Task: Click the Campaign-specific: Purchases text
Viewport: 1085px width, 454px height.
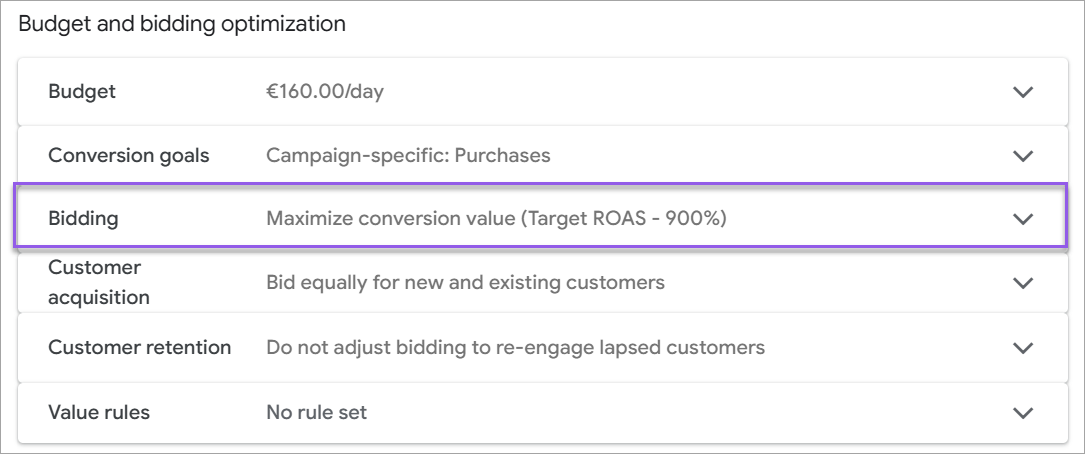Action: tap(408, 156)
